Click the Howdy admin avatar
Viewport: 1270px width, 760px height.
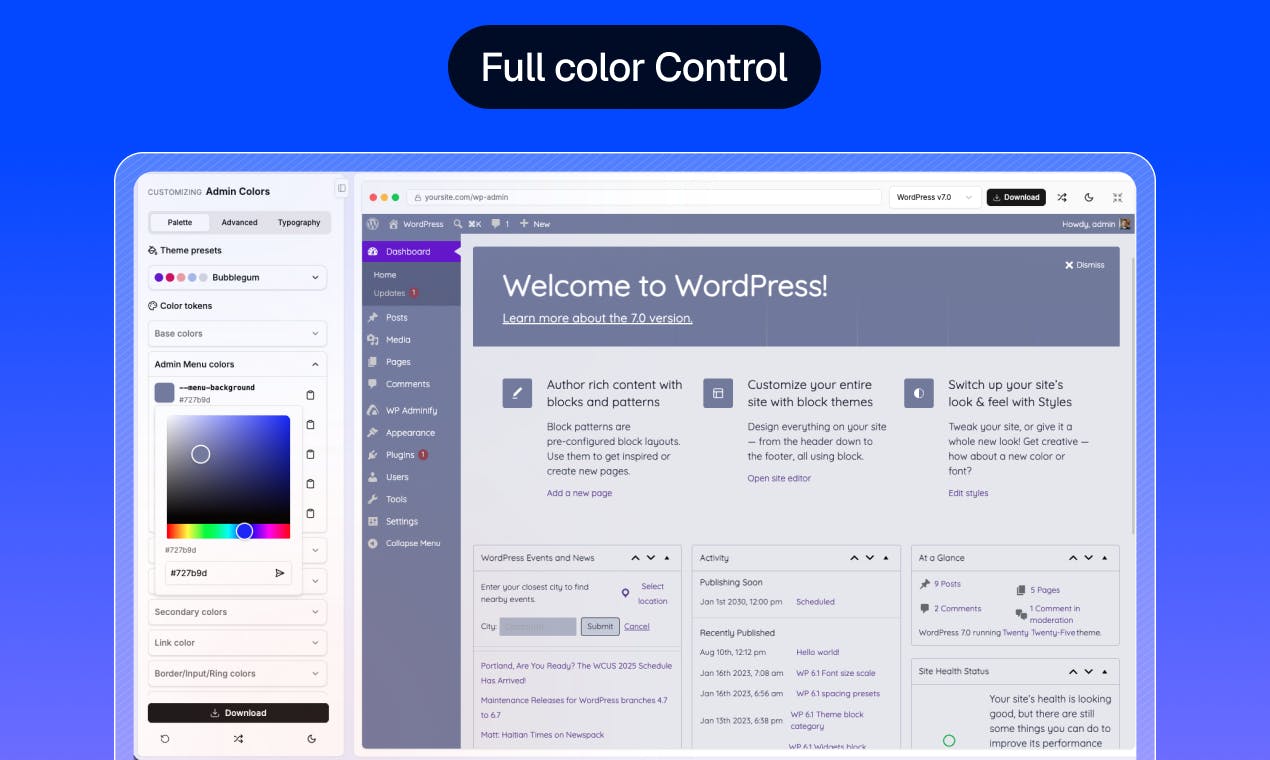(x=1125, y=224)
